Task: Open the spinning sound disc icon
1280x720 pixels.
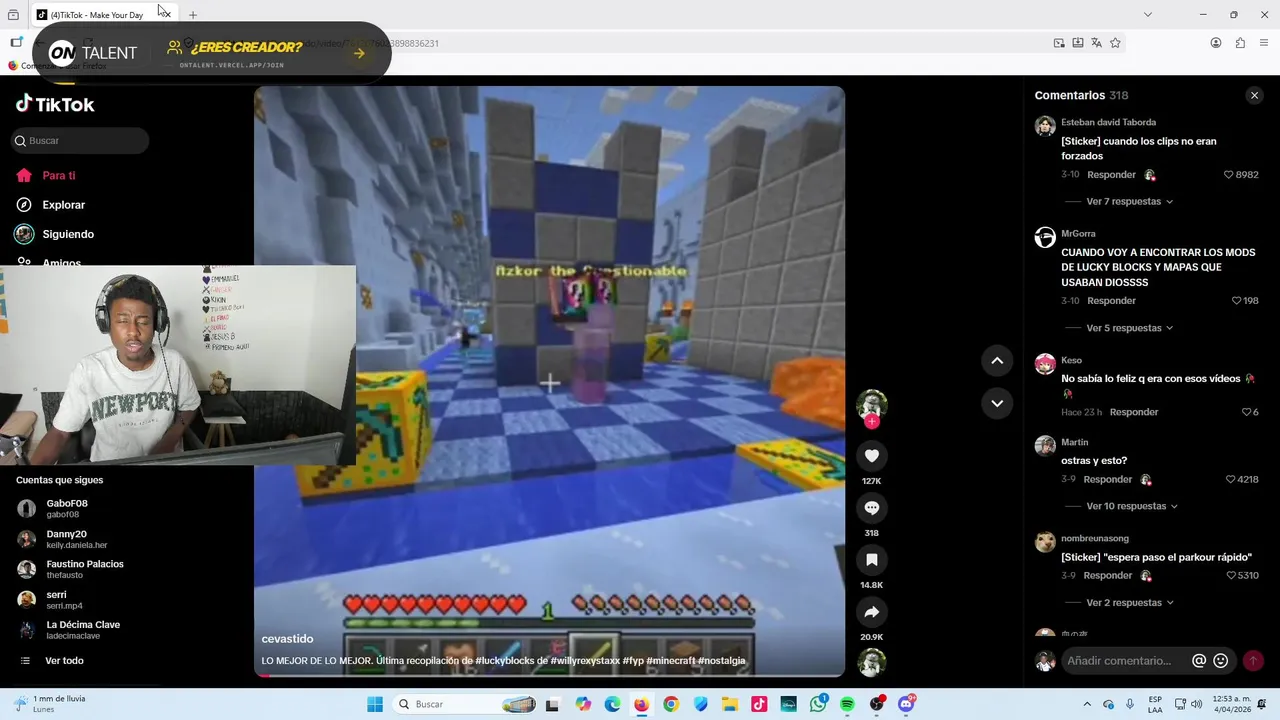Action: 872,662
